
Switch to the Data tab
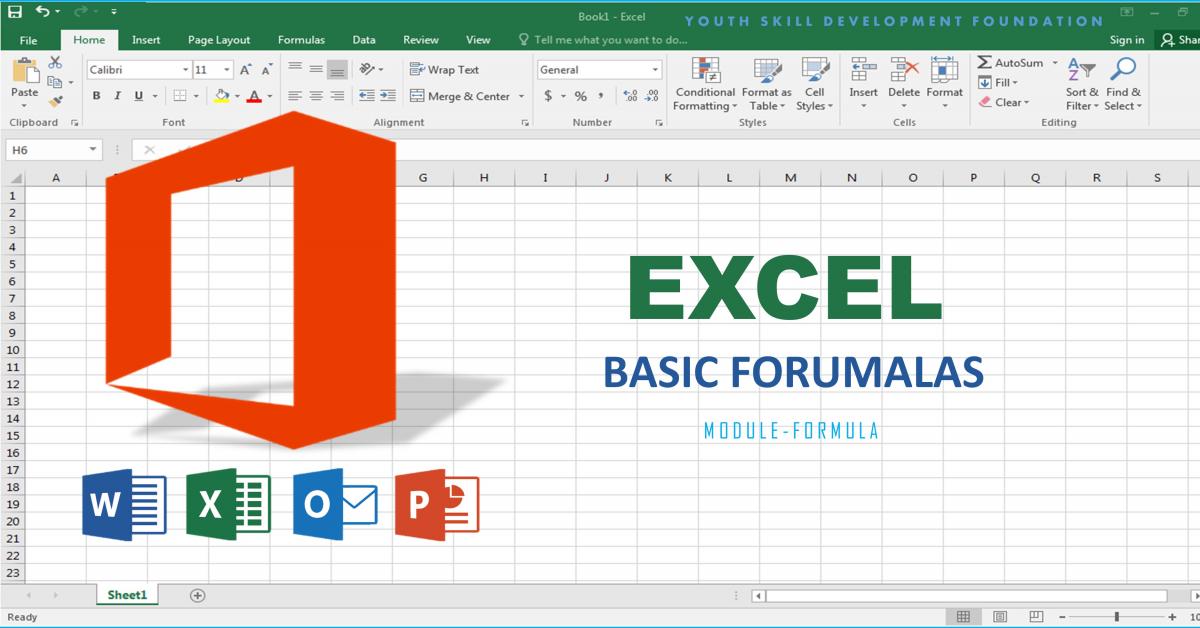point(364,40)
